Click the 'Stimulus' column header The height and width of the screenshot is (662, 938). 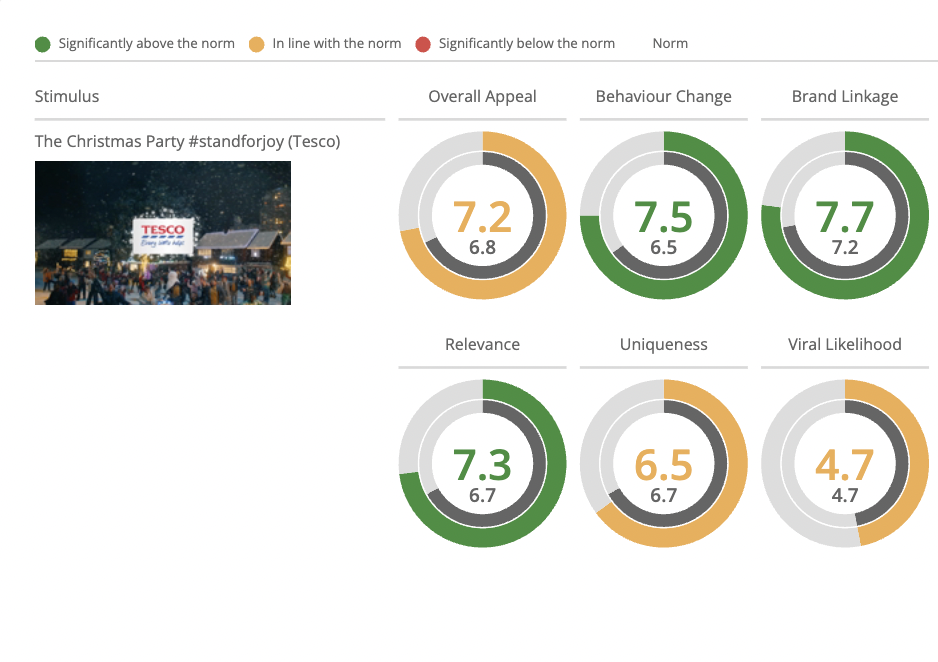(67, 96)
